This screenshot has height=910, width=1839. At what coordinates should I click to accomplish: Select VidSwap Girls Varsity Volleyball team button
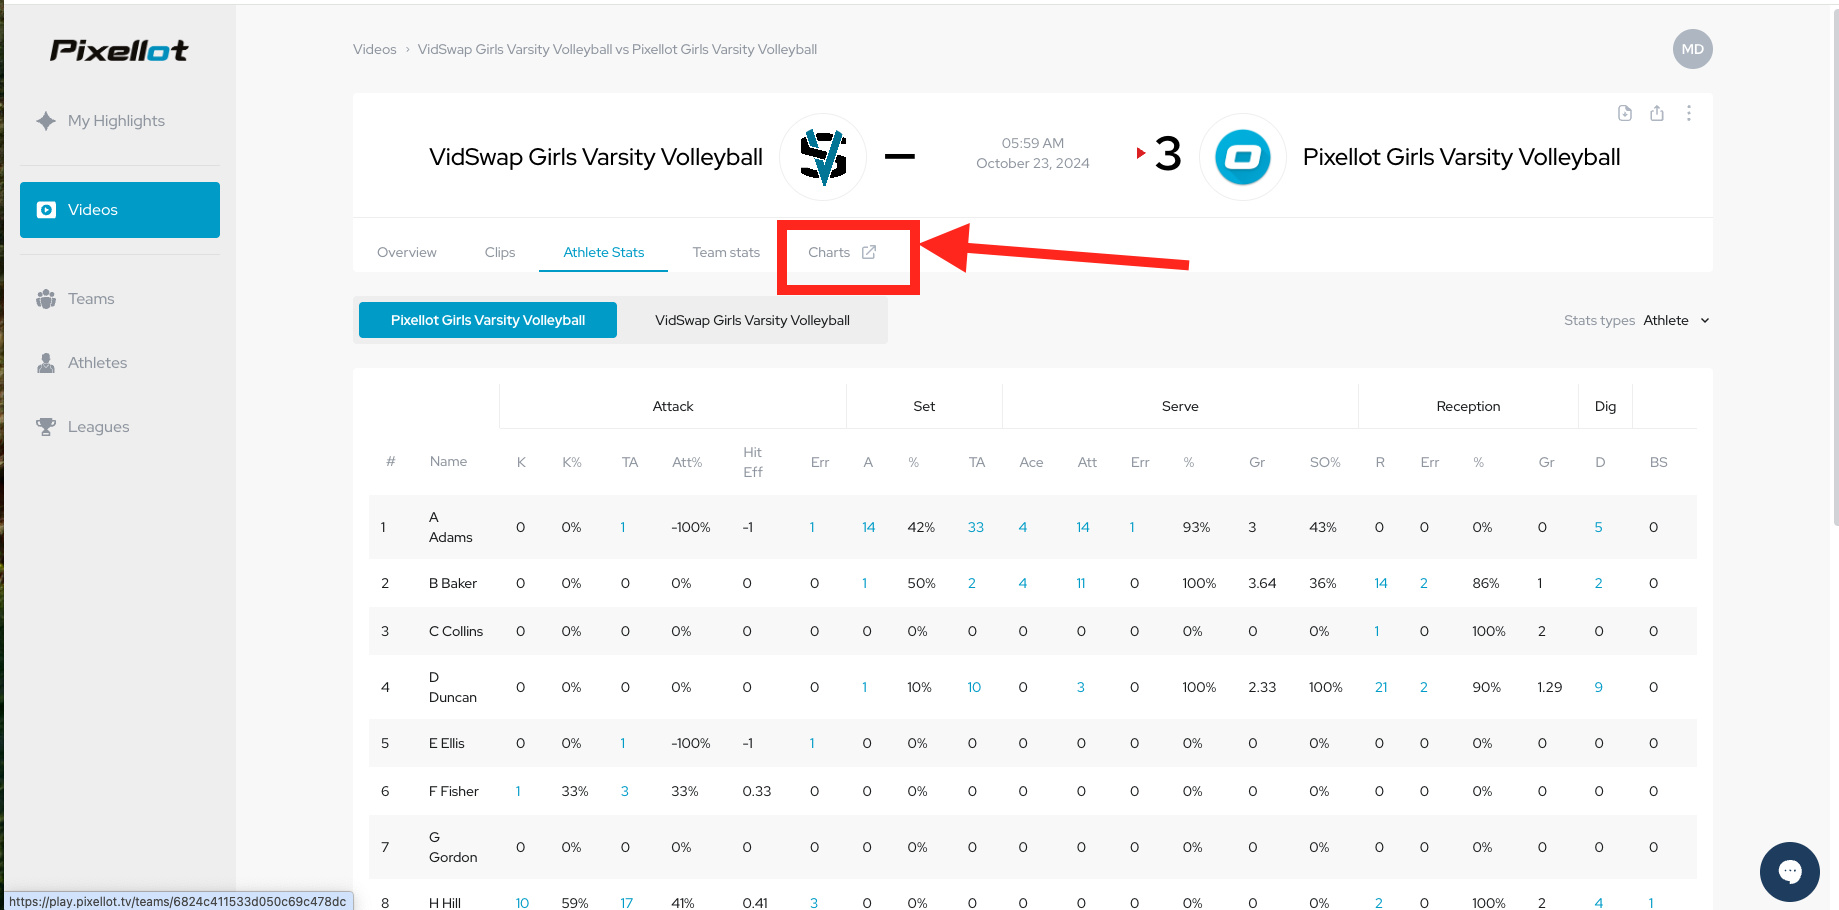click(x=752, y=320)
